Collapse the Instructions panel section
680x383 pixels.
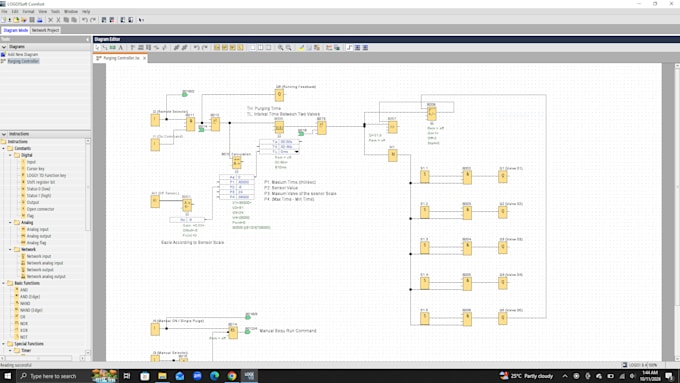(x=4, y=134)
